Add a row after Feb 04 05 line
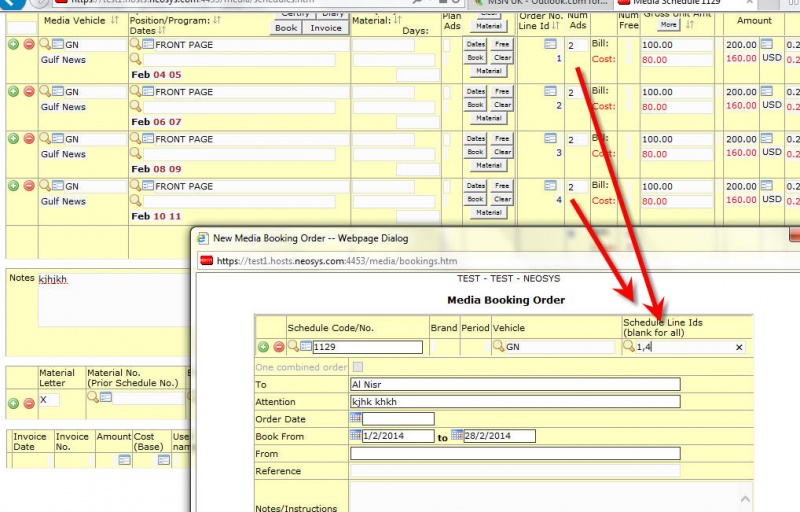 coord(14,44)
